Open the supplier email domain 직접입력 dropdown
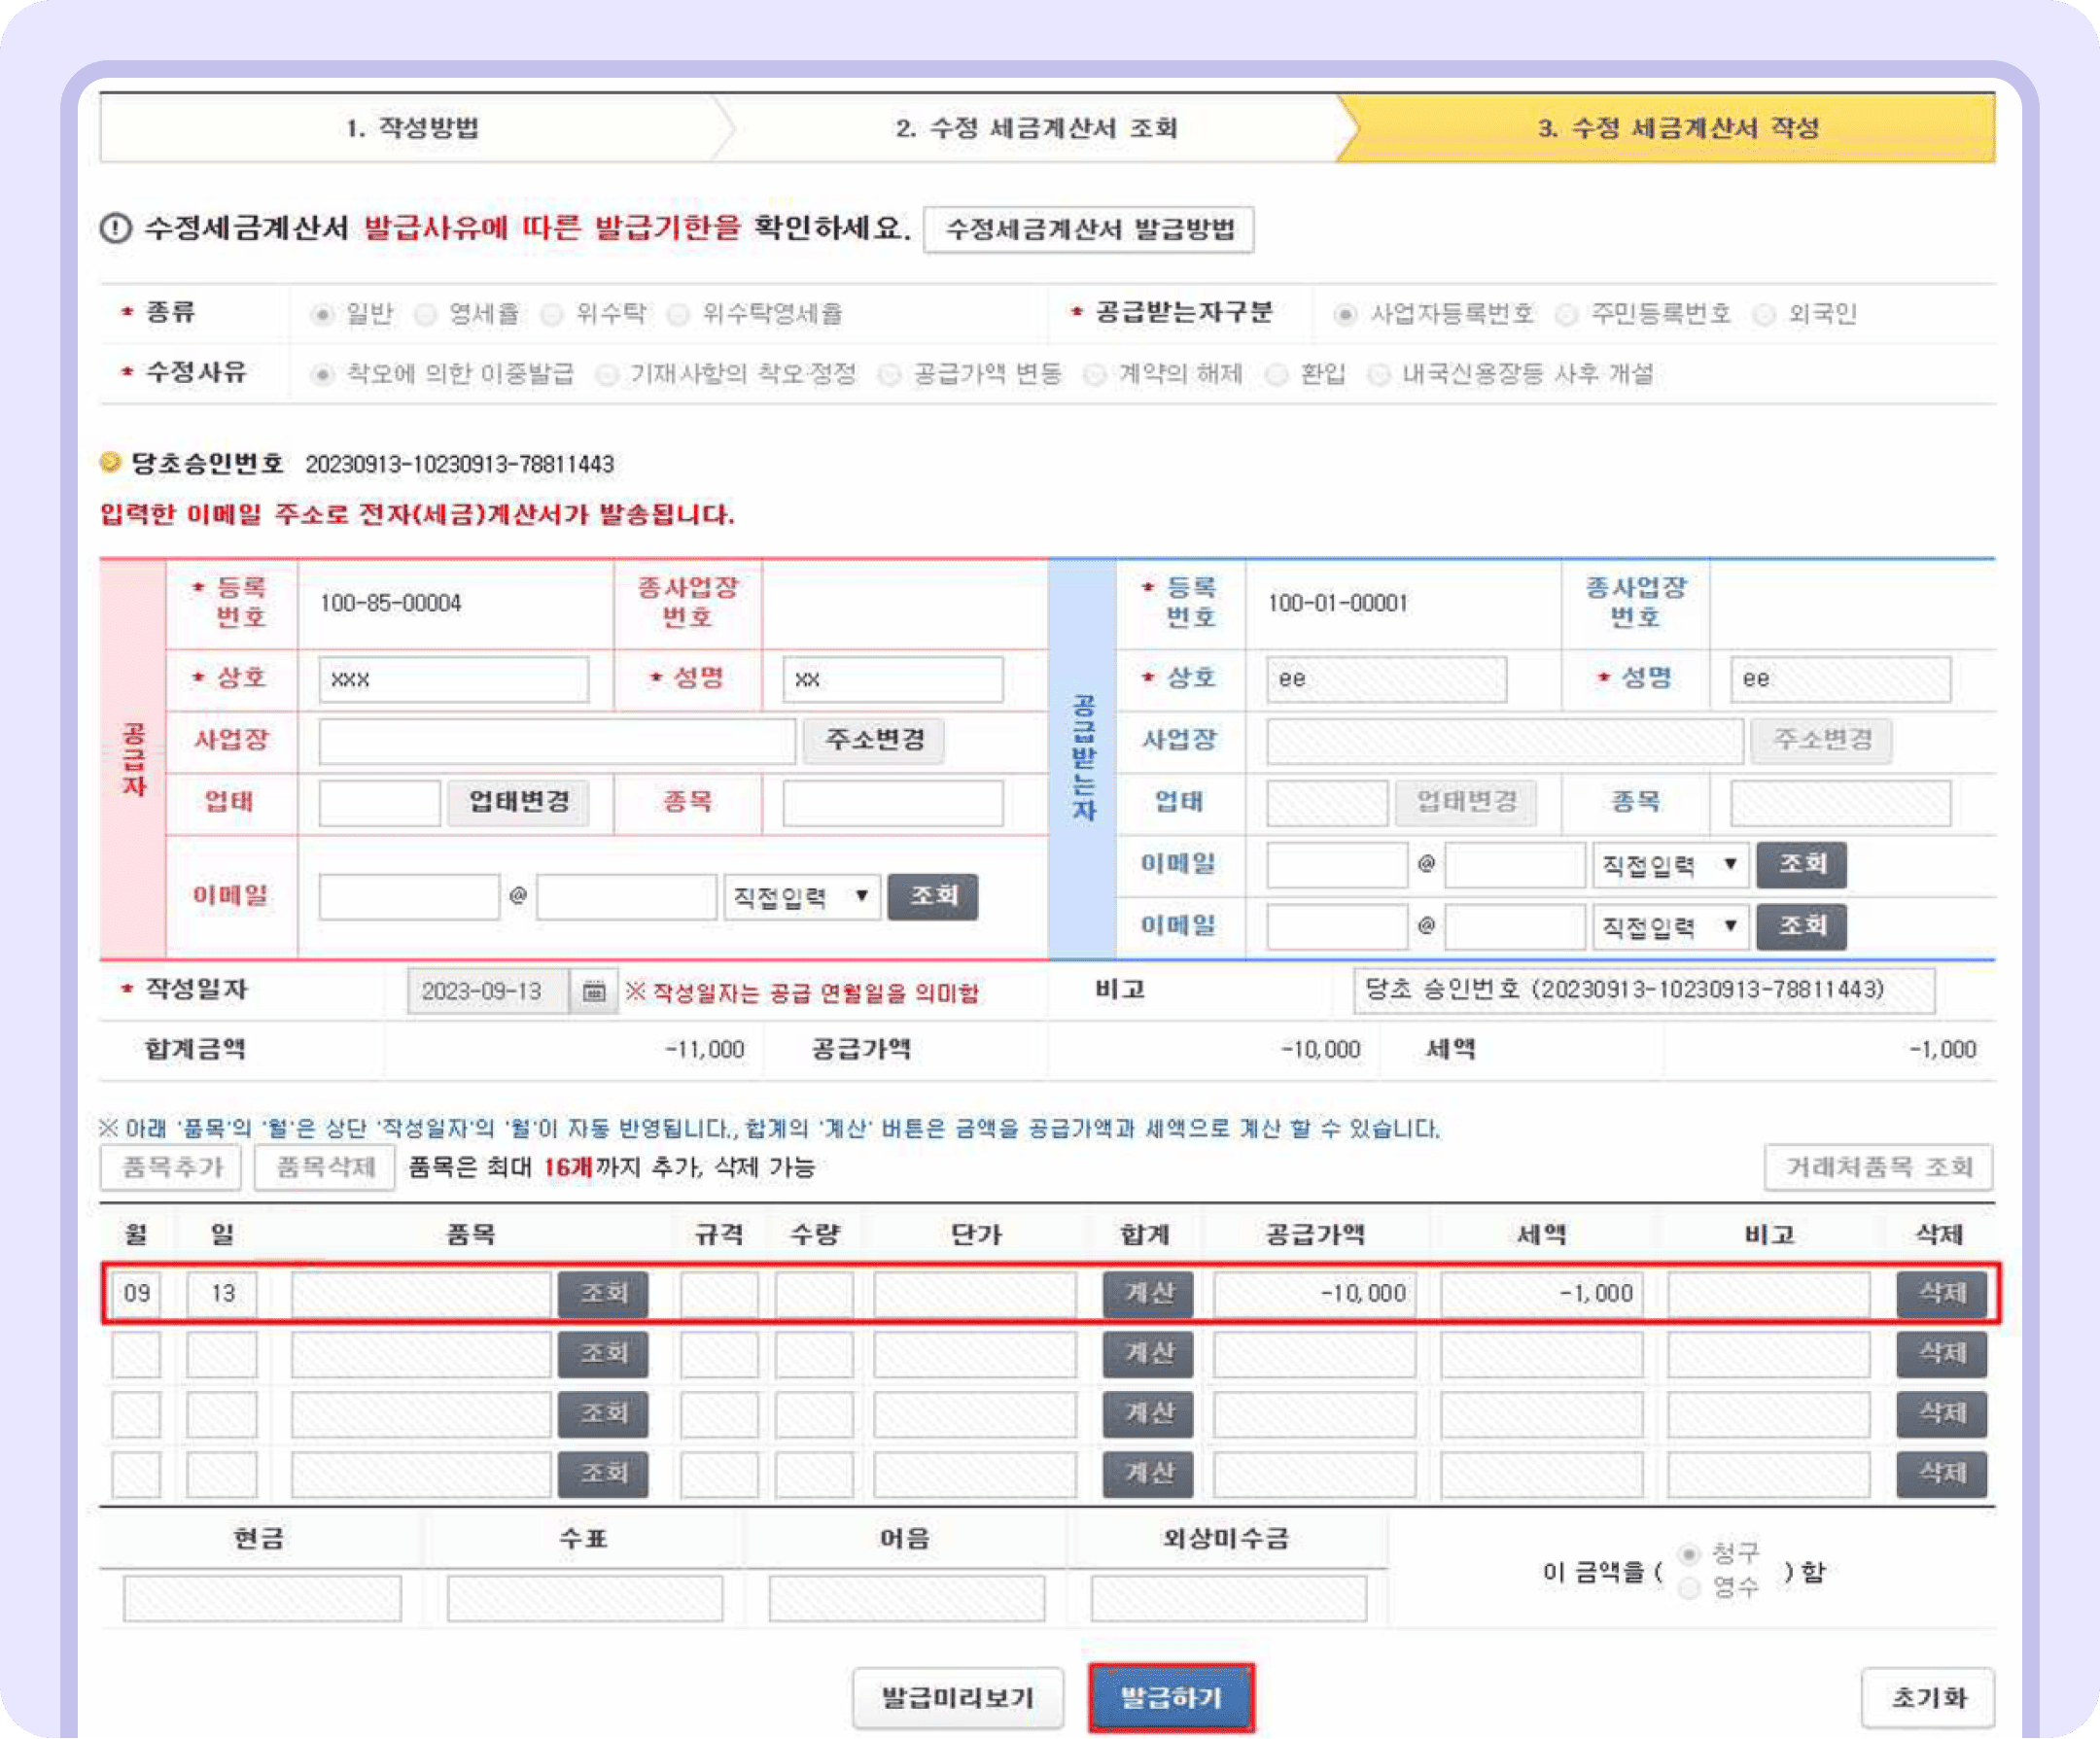Viewport: 2100px width, 1739px height. click(802, 897)
